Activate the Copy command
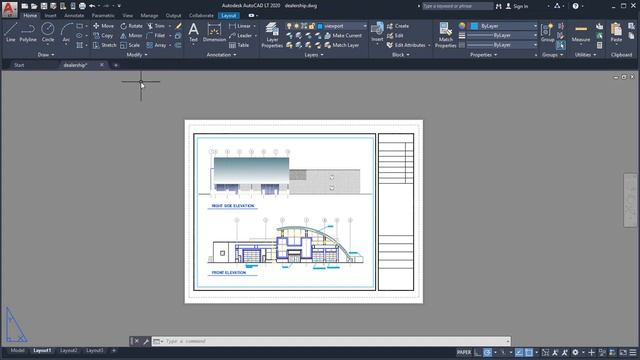 coord(103,36)
